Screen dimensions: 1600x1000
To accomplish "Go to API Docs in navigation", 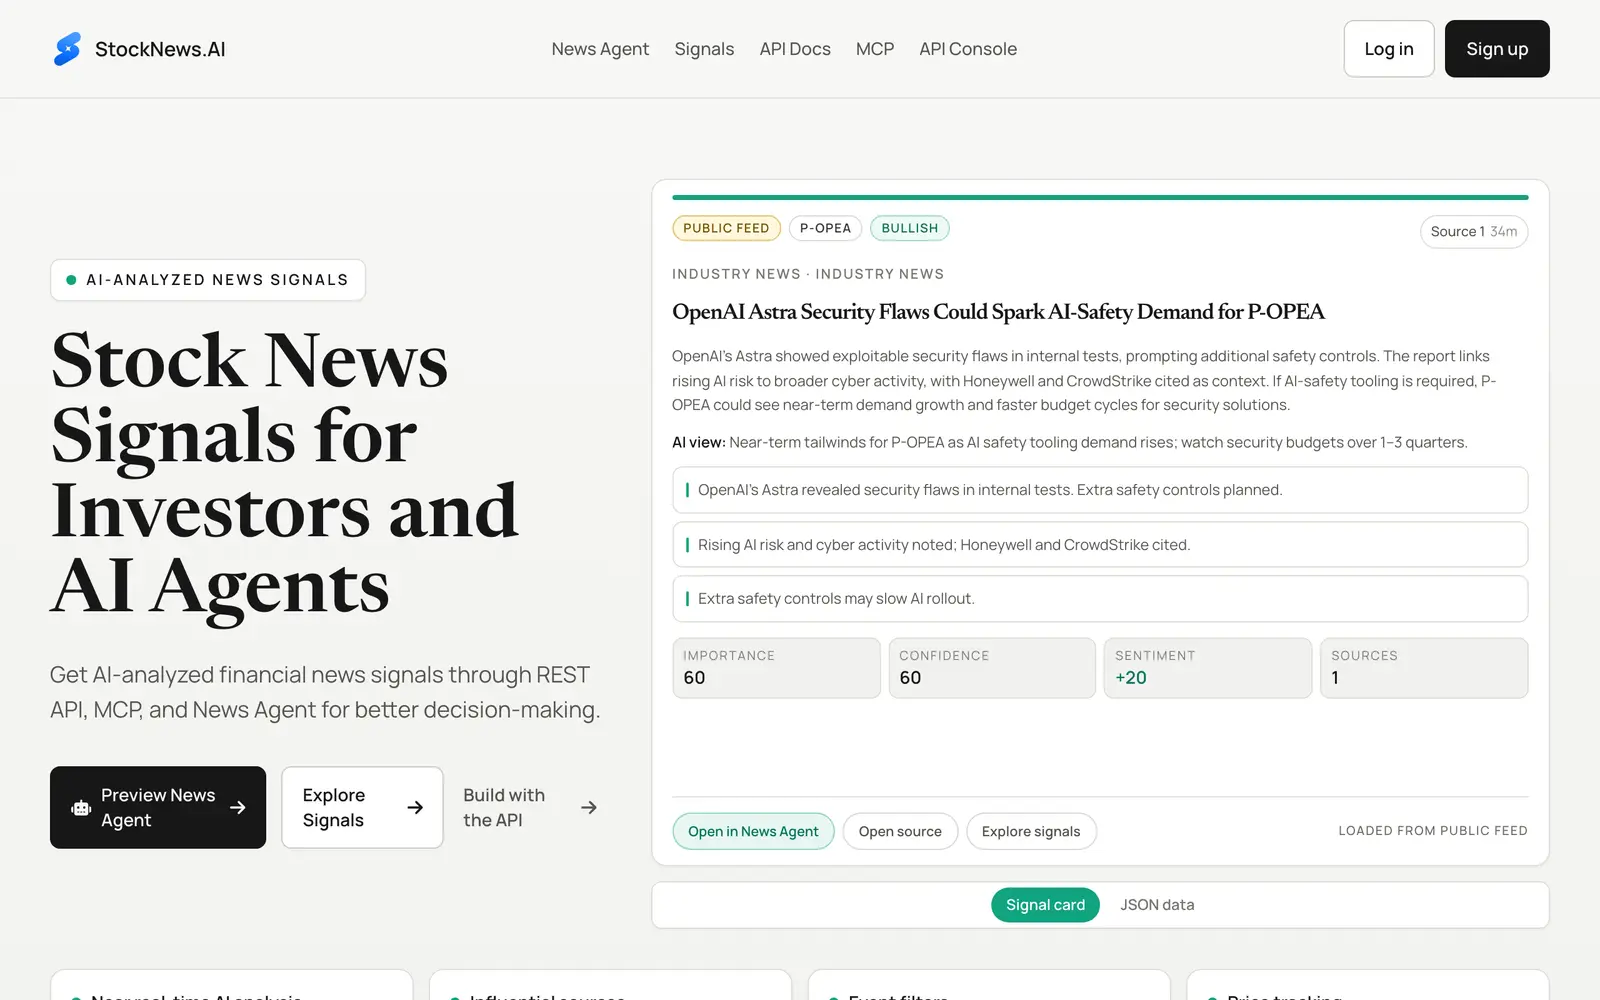I will [x=795, y=49].
